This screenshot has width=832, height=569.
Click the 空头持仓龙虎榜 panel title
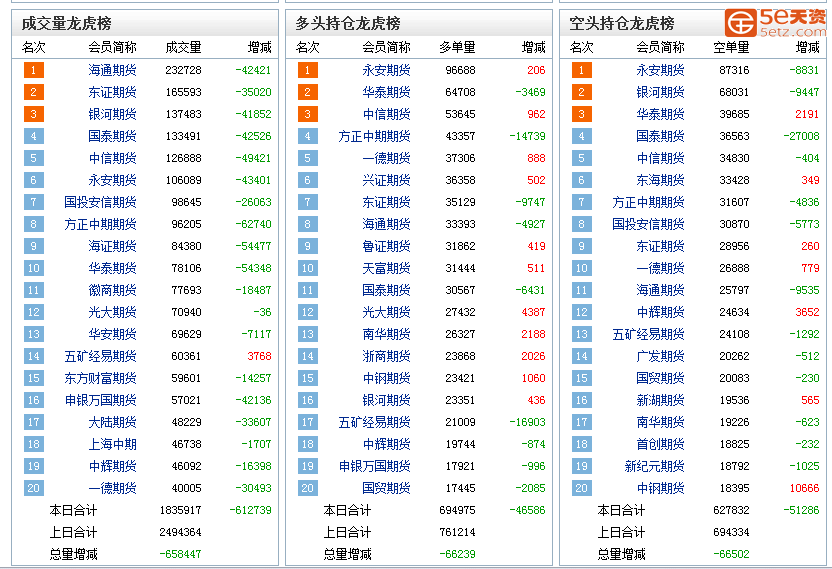[x=621, y=23]
